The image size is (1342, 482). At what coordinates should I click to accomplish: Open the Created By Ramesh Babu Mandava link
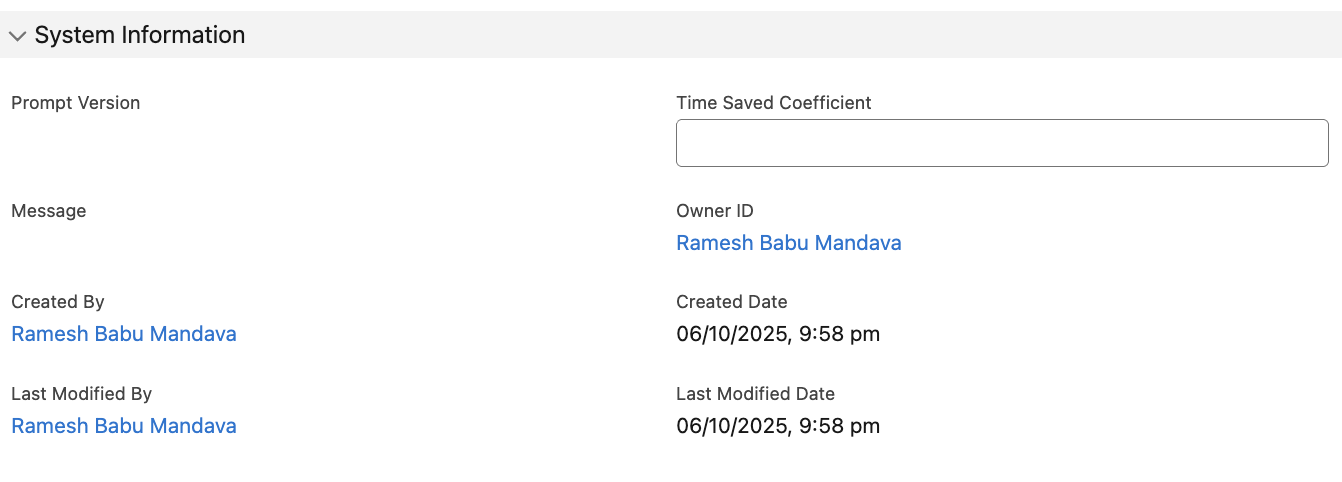(x=124, y=334)
